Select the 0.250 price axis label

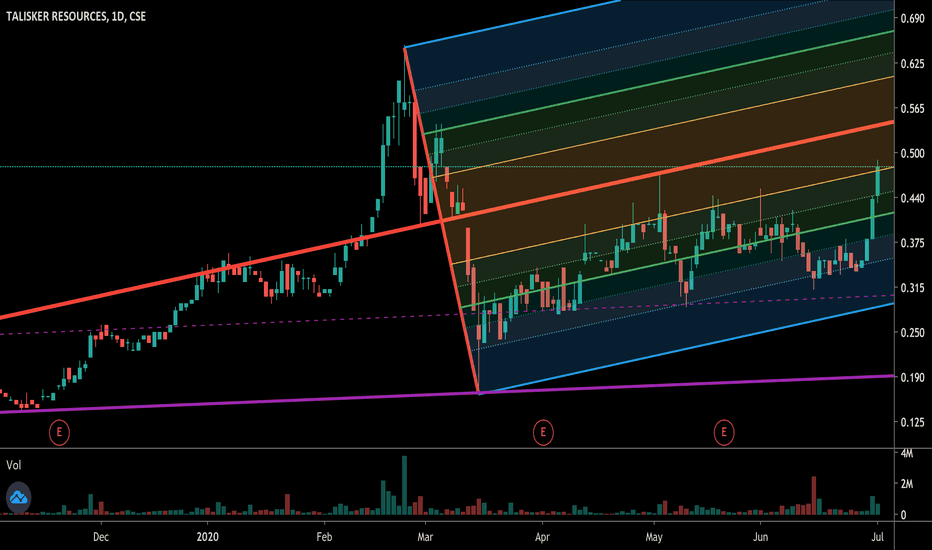[x=912, y=332]
